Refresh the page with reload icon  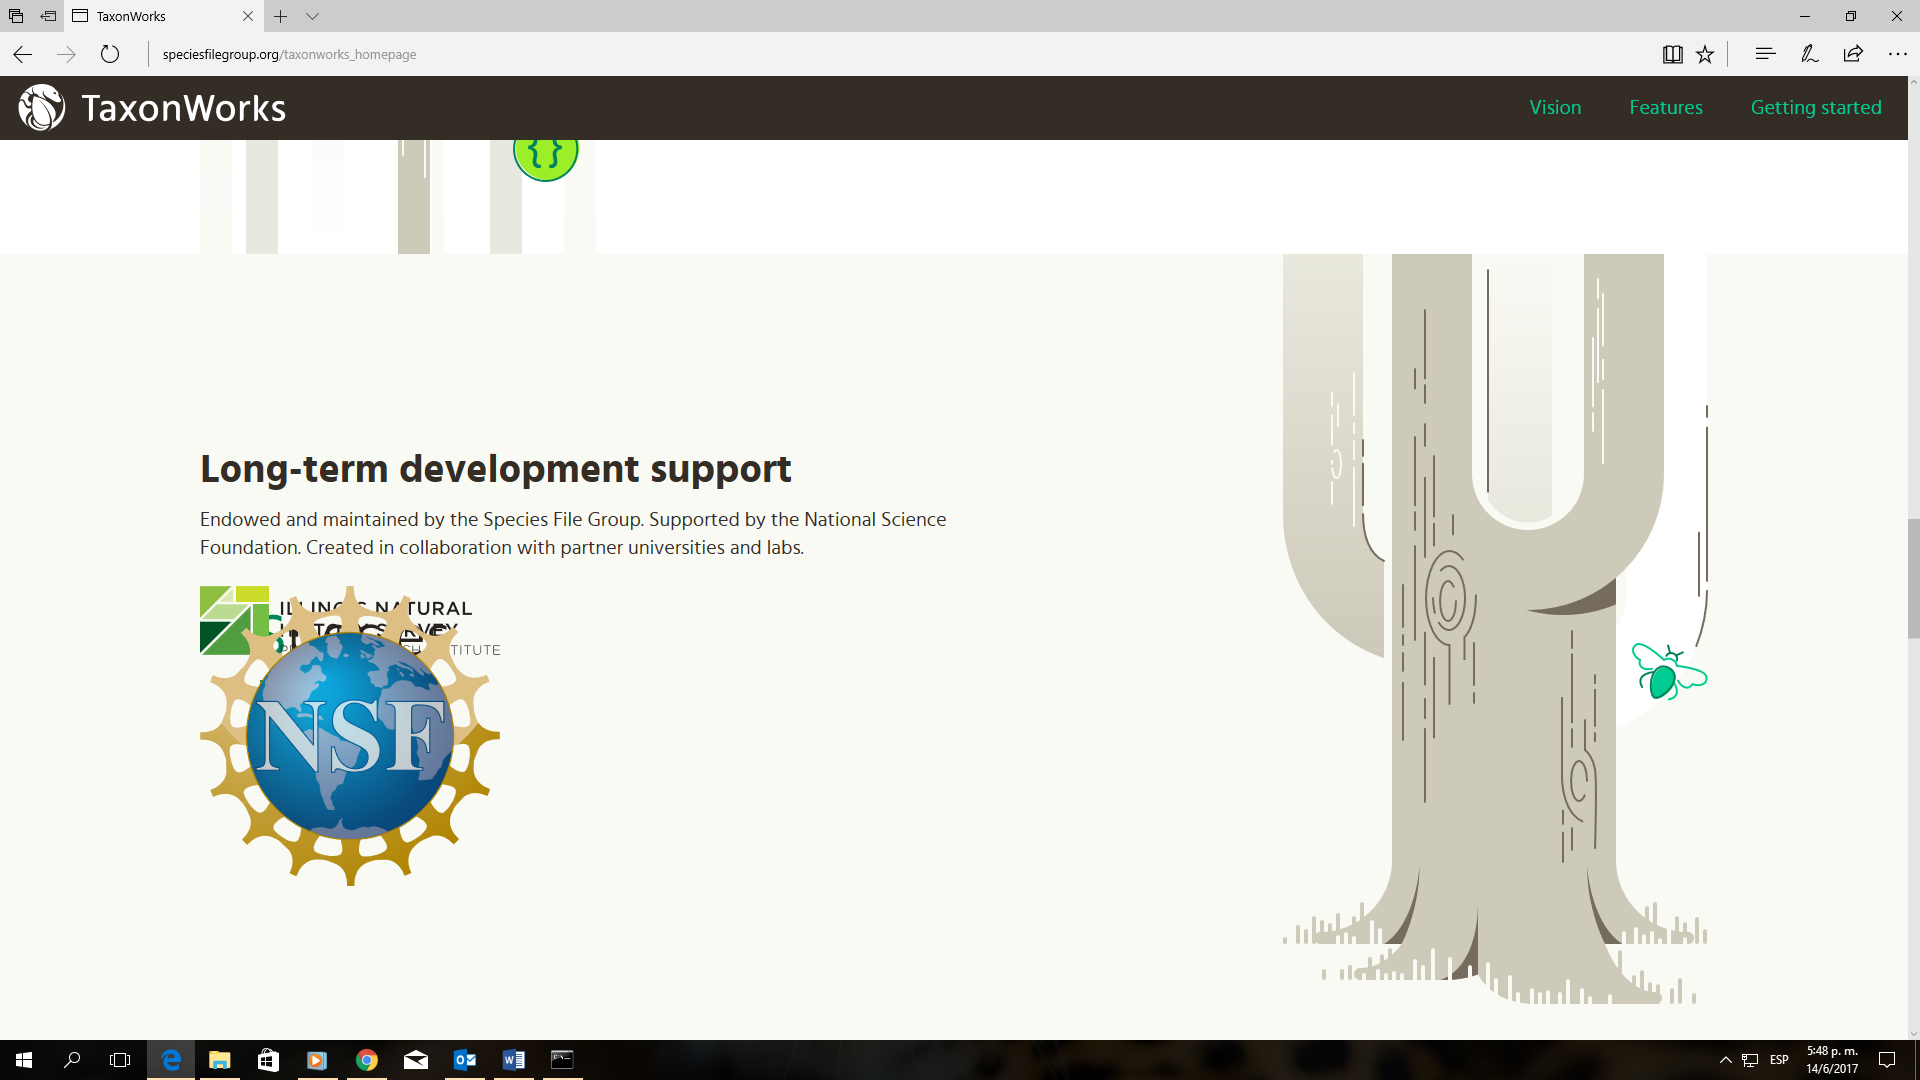110,54
